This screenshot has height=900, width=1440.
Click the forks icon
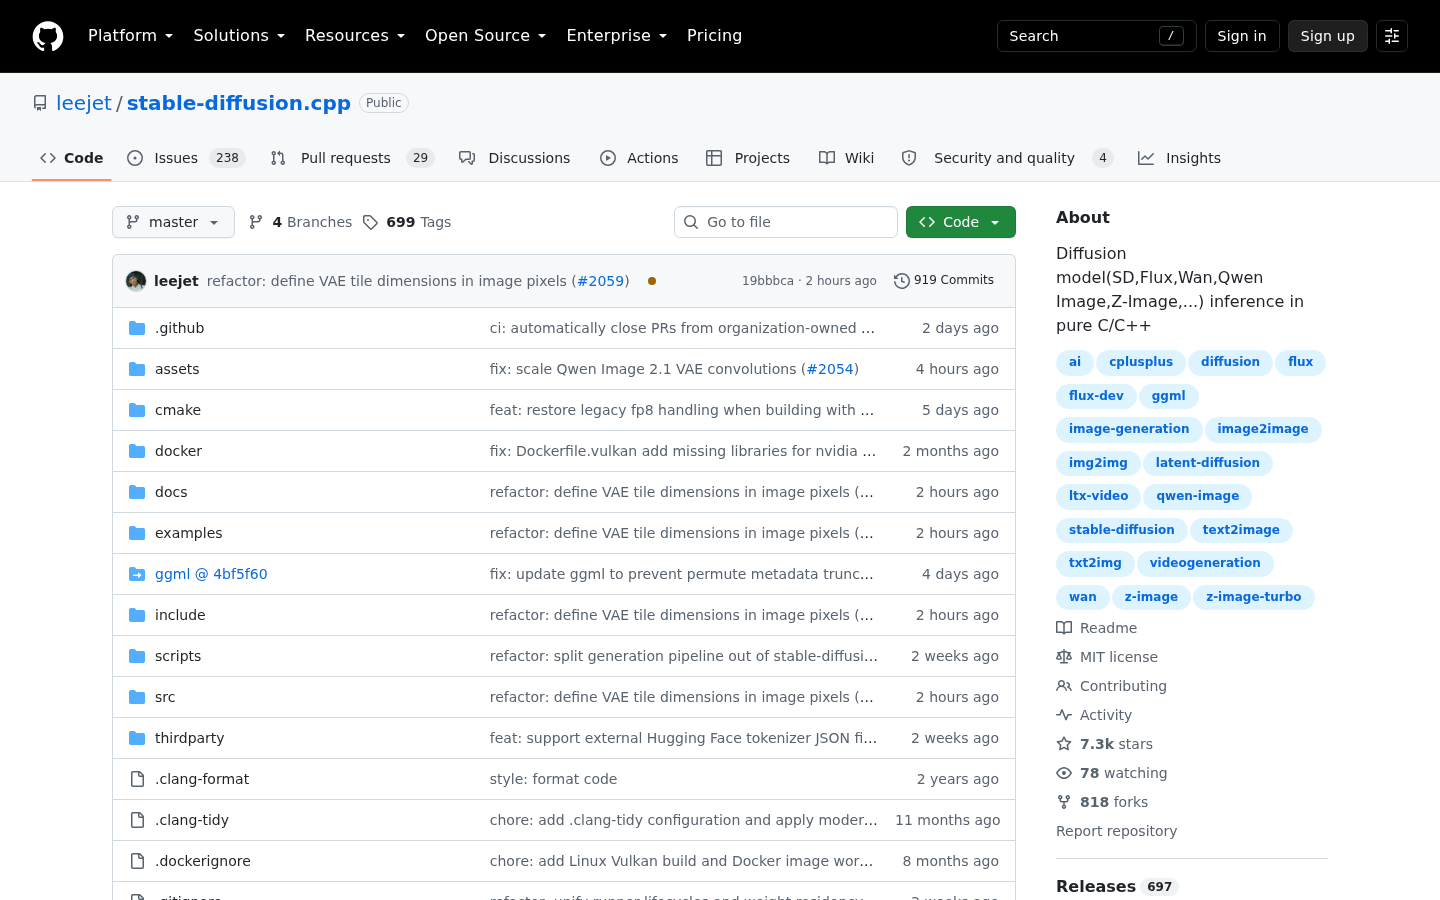[x=1064, y=802]
